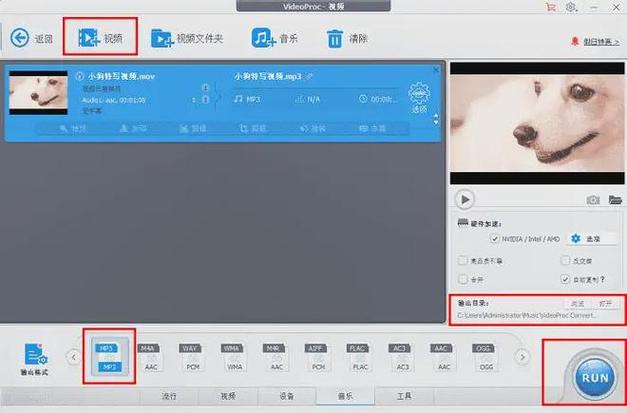627x413 pixels.
Task: Browse for an output folder with 浏览
Action: pos(577,304)
